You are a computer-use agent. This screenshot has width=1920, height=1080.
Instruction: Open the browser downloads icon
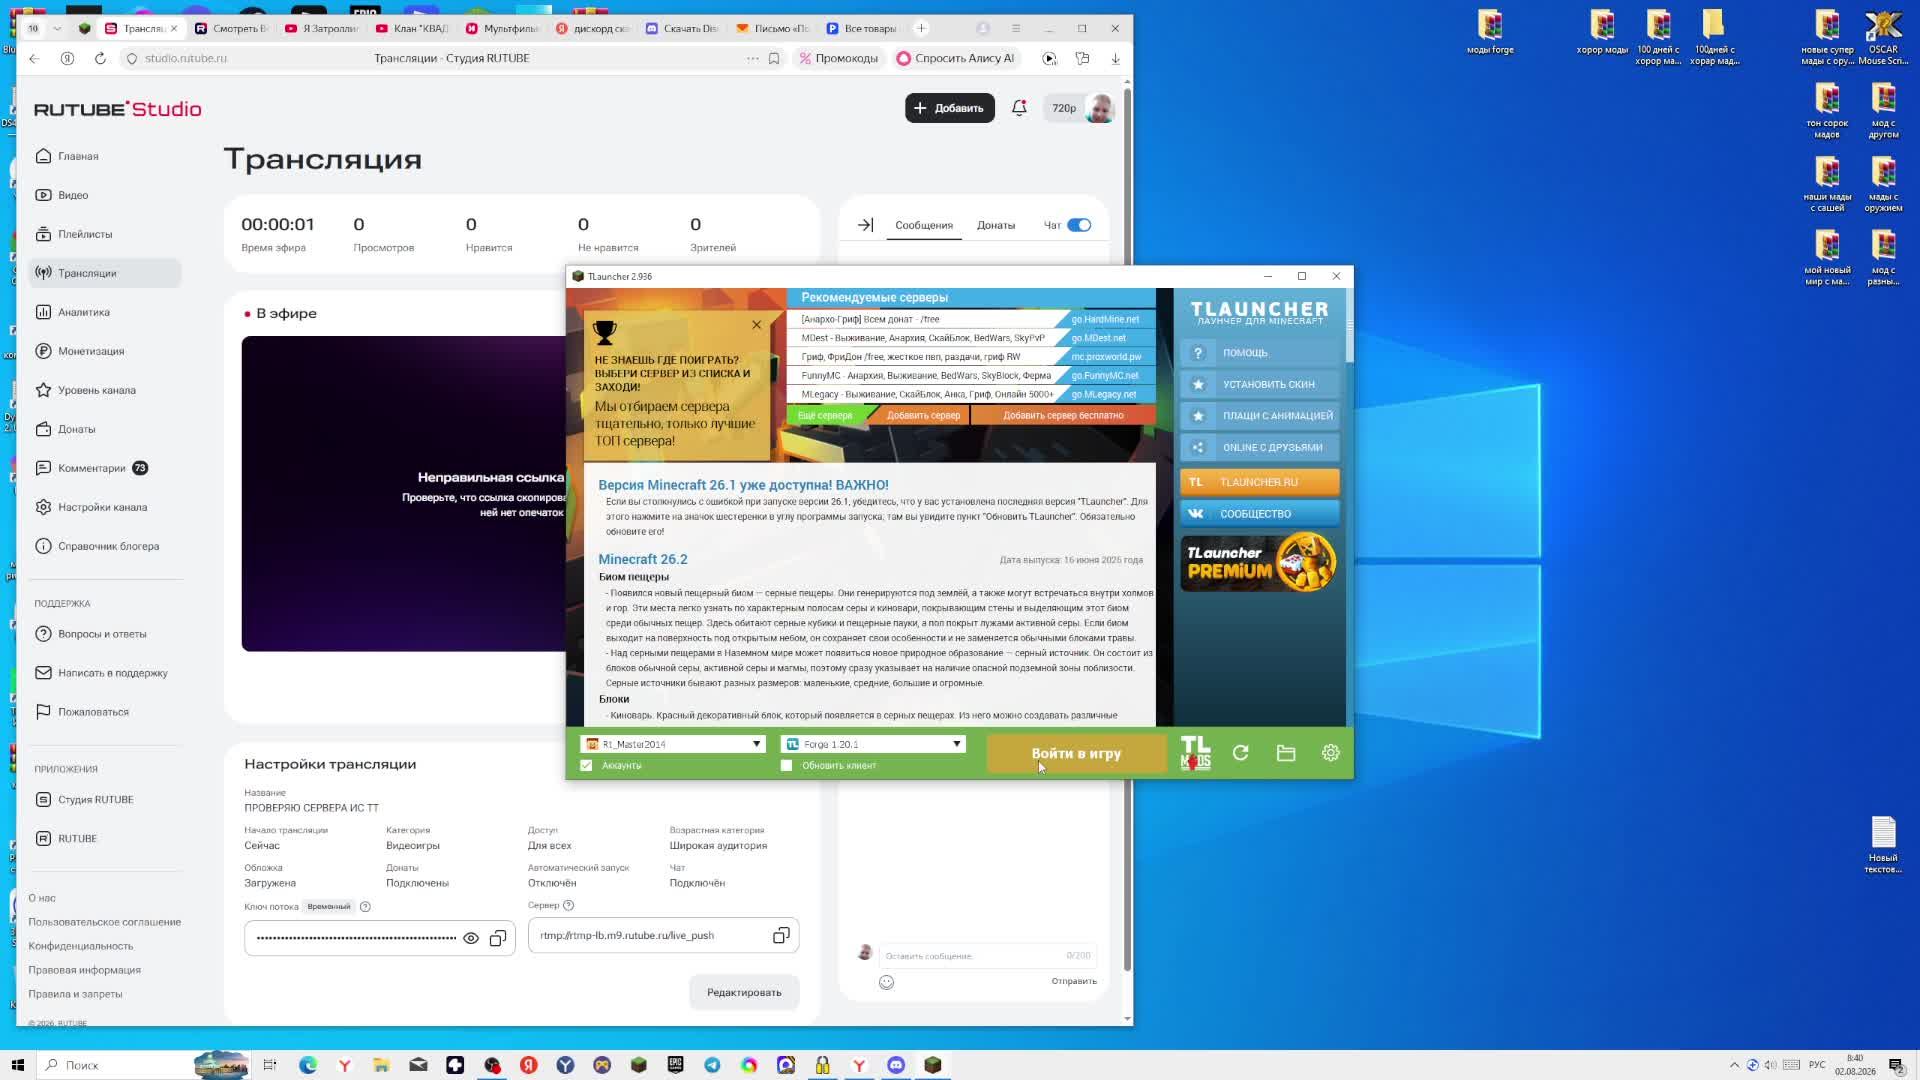pyautogui.click(x=1115, y=58)
